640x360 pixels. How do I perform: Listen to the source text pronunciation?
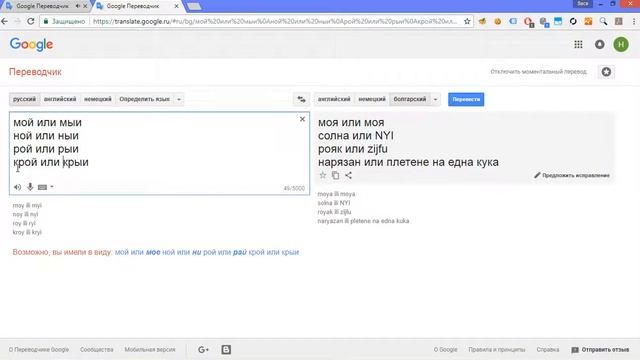tap(17, 187)
